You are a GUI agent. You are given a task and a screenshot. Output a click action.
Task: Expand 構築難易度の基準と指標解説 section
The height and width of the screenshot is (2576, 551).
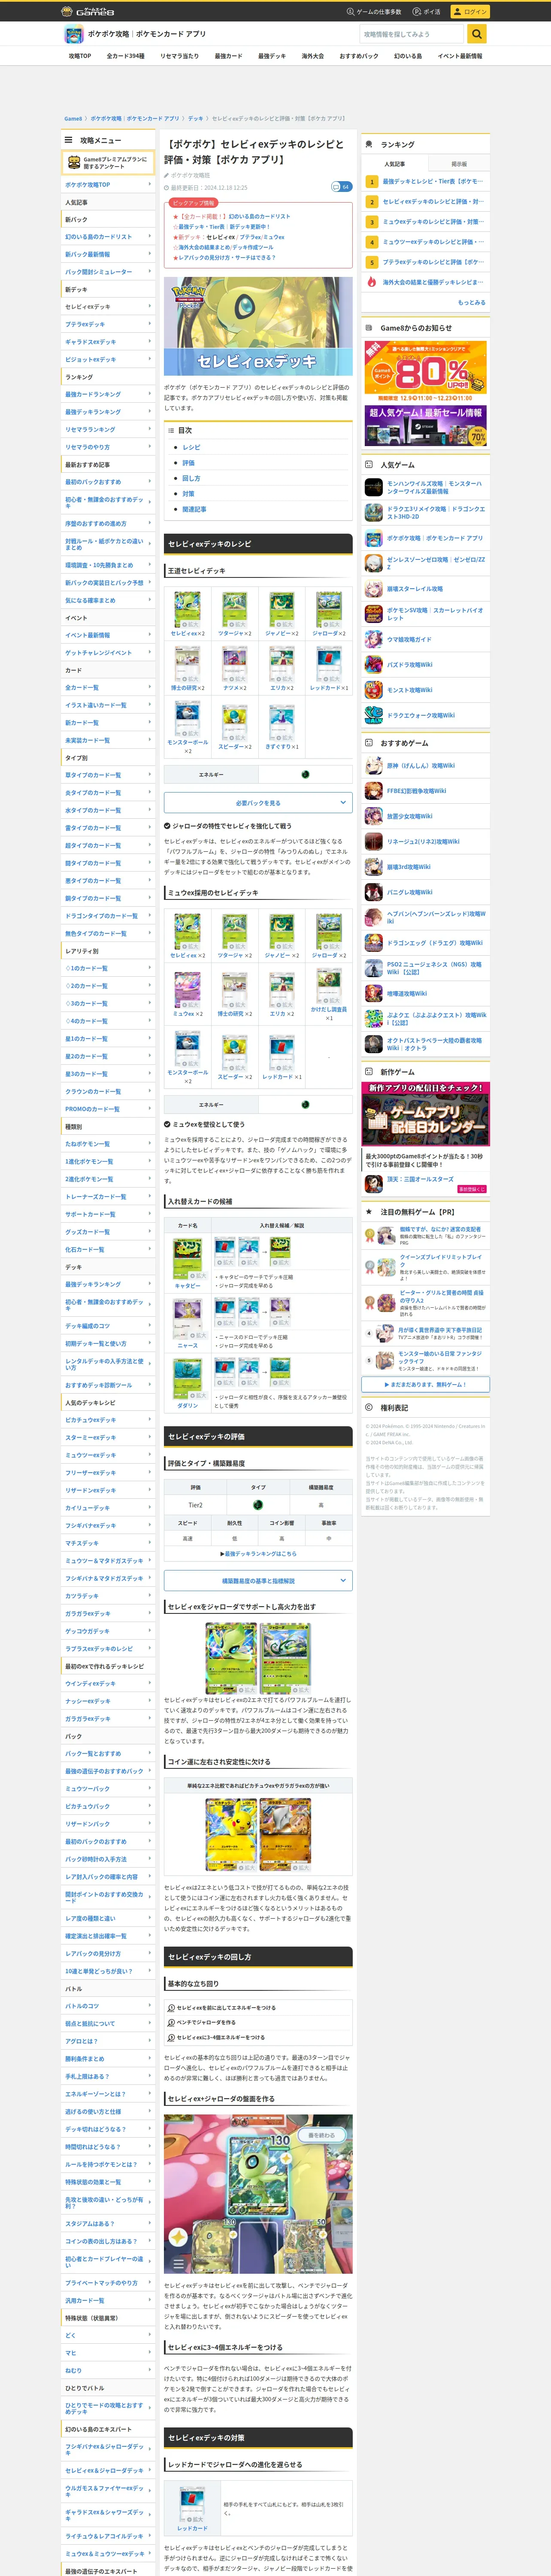pyautogui.click(x=258, y=1581)
